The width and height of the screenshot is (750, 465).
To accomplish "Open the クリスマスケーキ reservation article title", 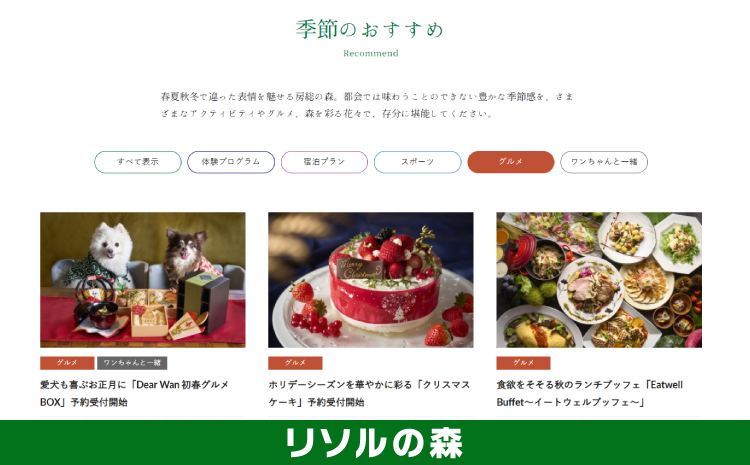I will [x=370, y=393].
